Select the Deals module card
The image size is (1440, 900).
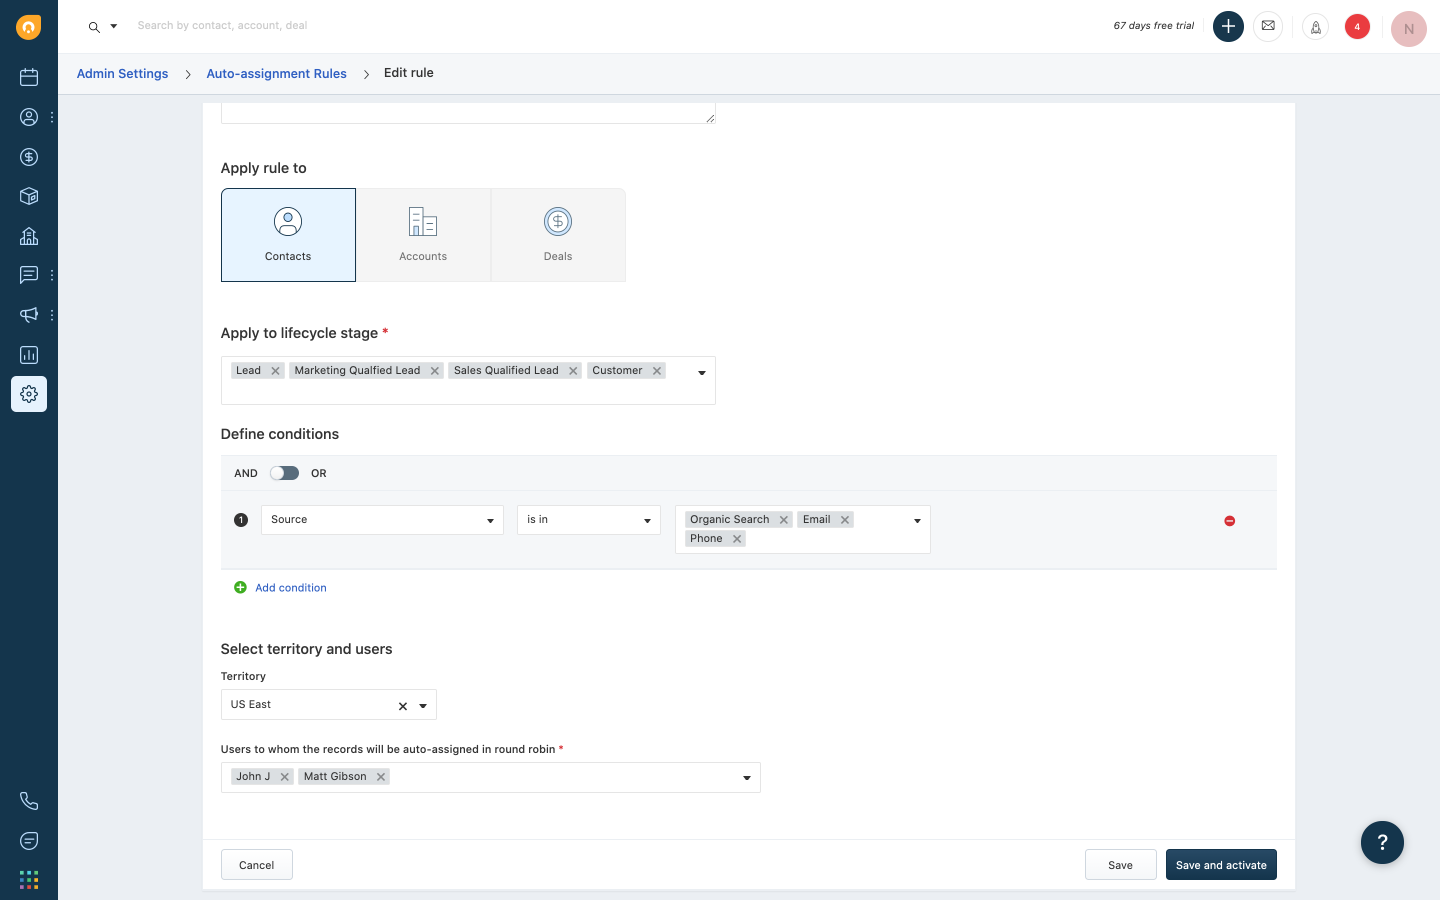tap(558, 235)
